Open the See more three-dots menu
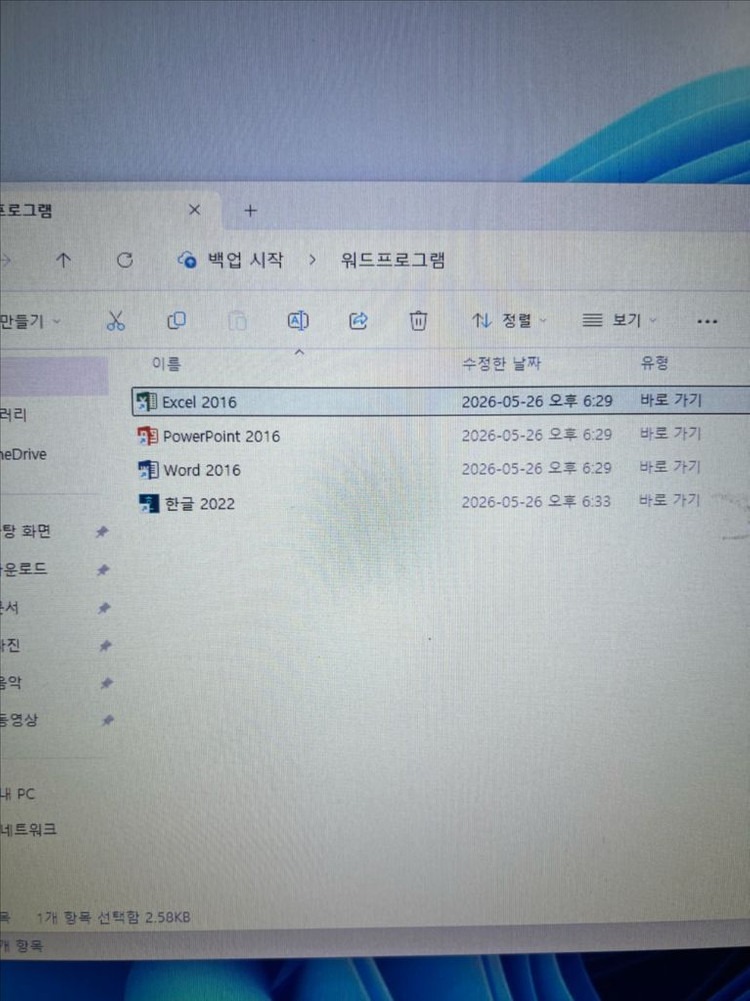Screen dimensions: 750x1001 pyautogui.click(x=707, y=322)
